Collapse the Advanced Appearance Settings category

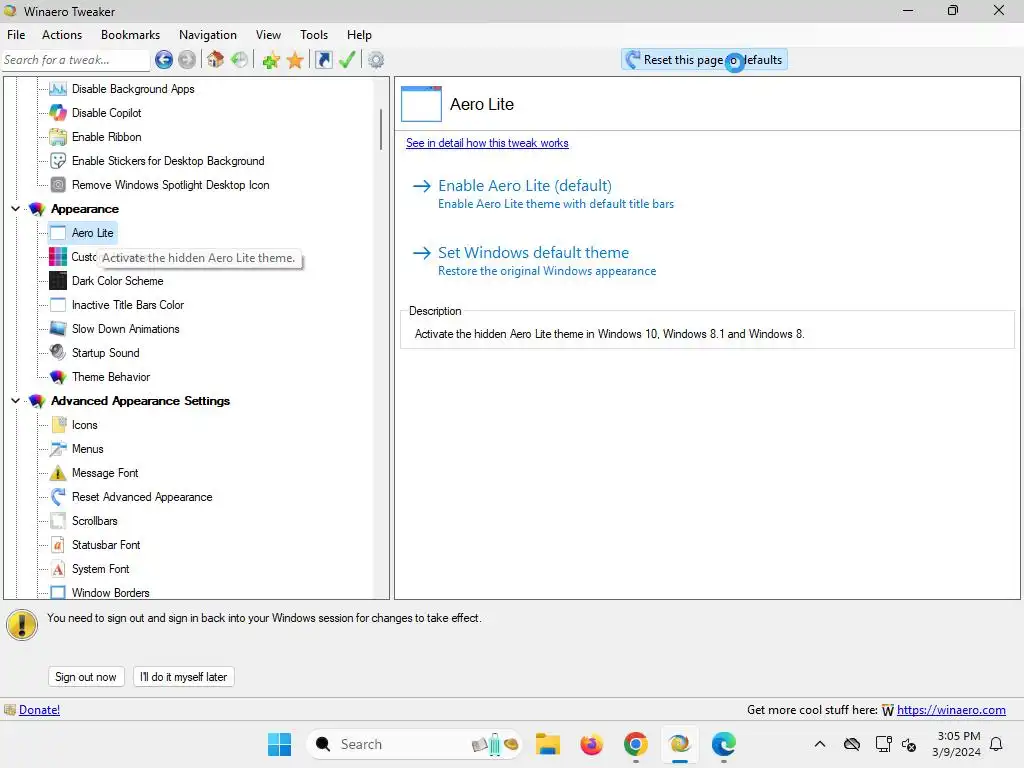pyautogui.click(x=15, y=401)
